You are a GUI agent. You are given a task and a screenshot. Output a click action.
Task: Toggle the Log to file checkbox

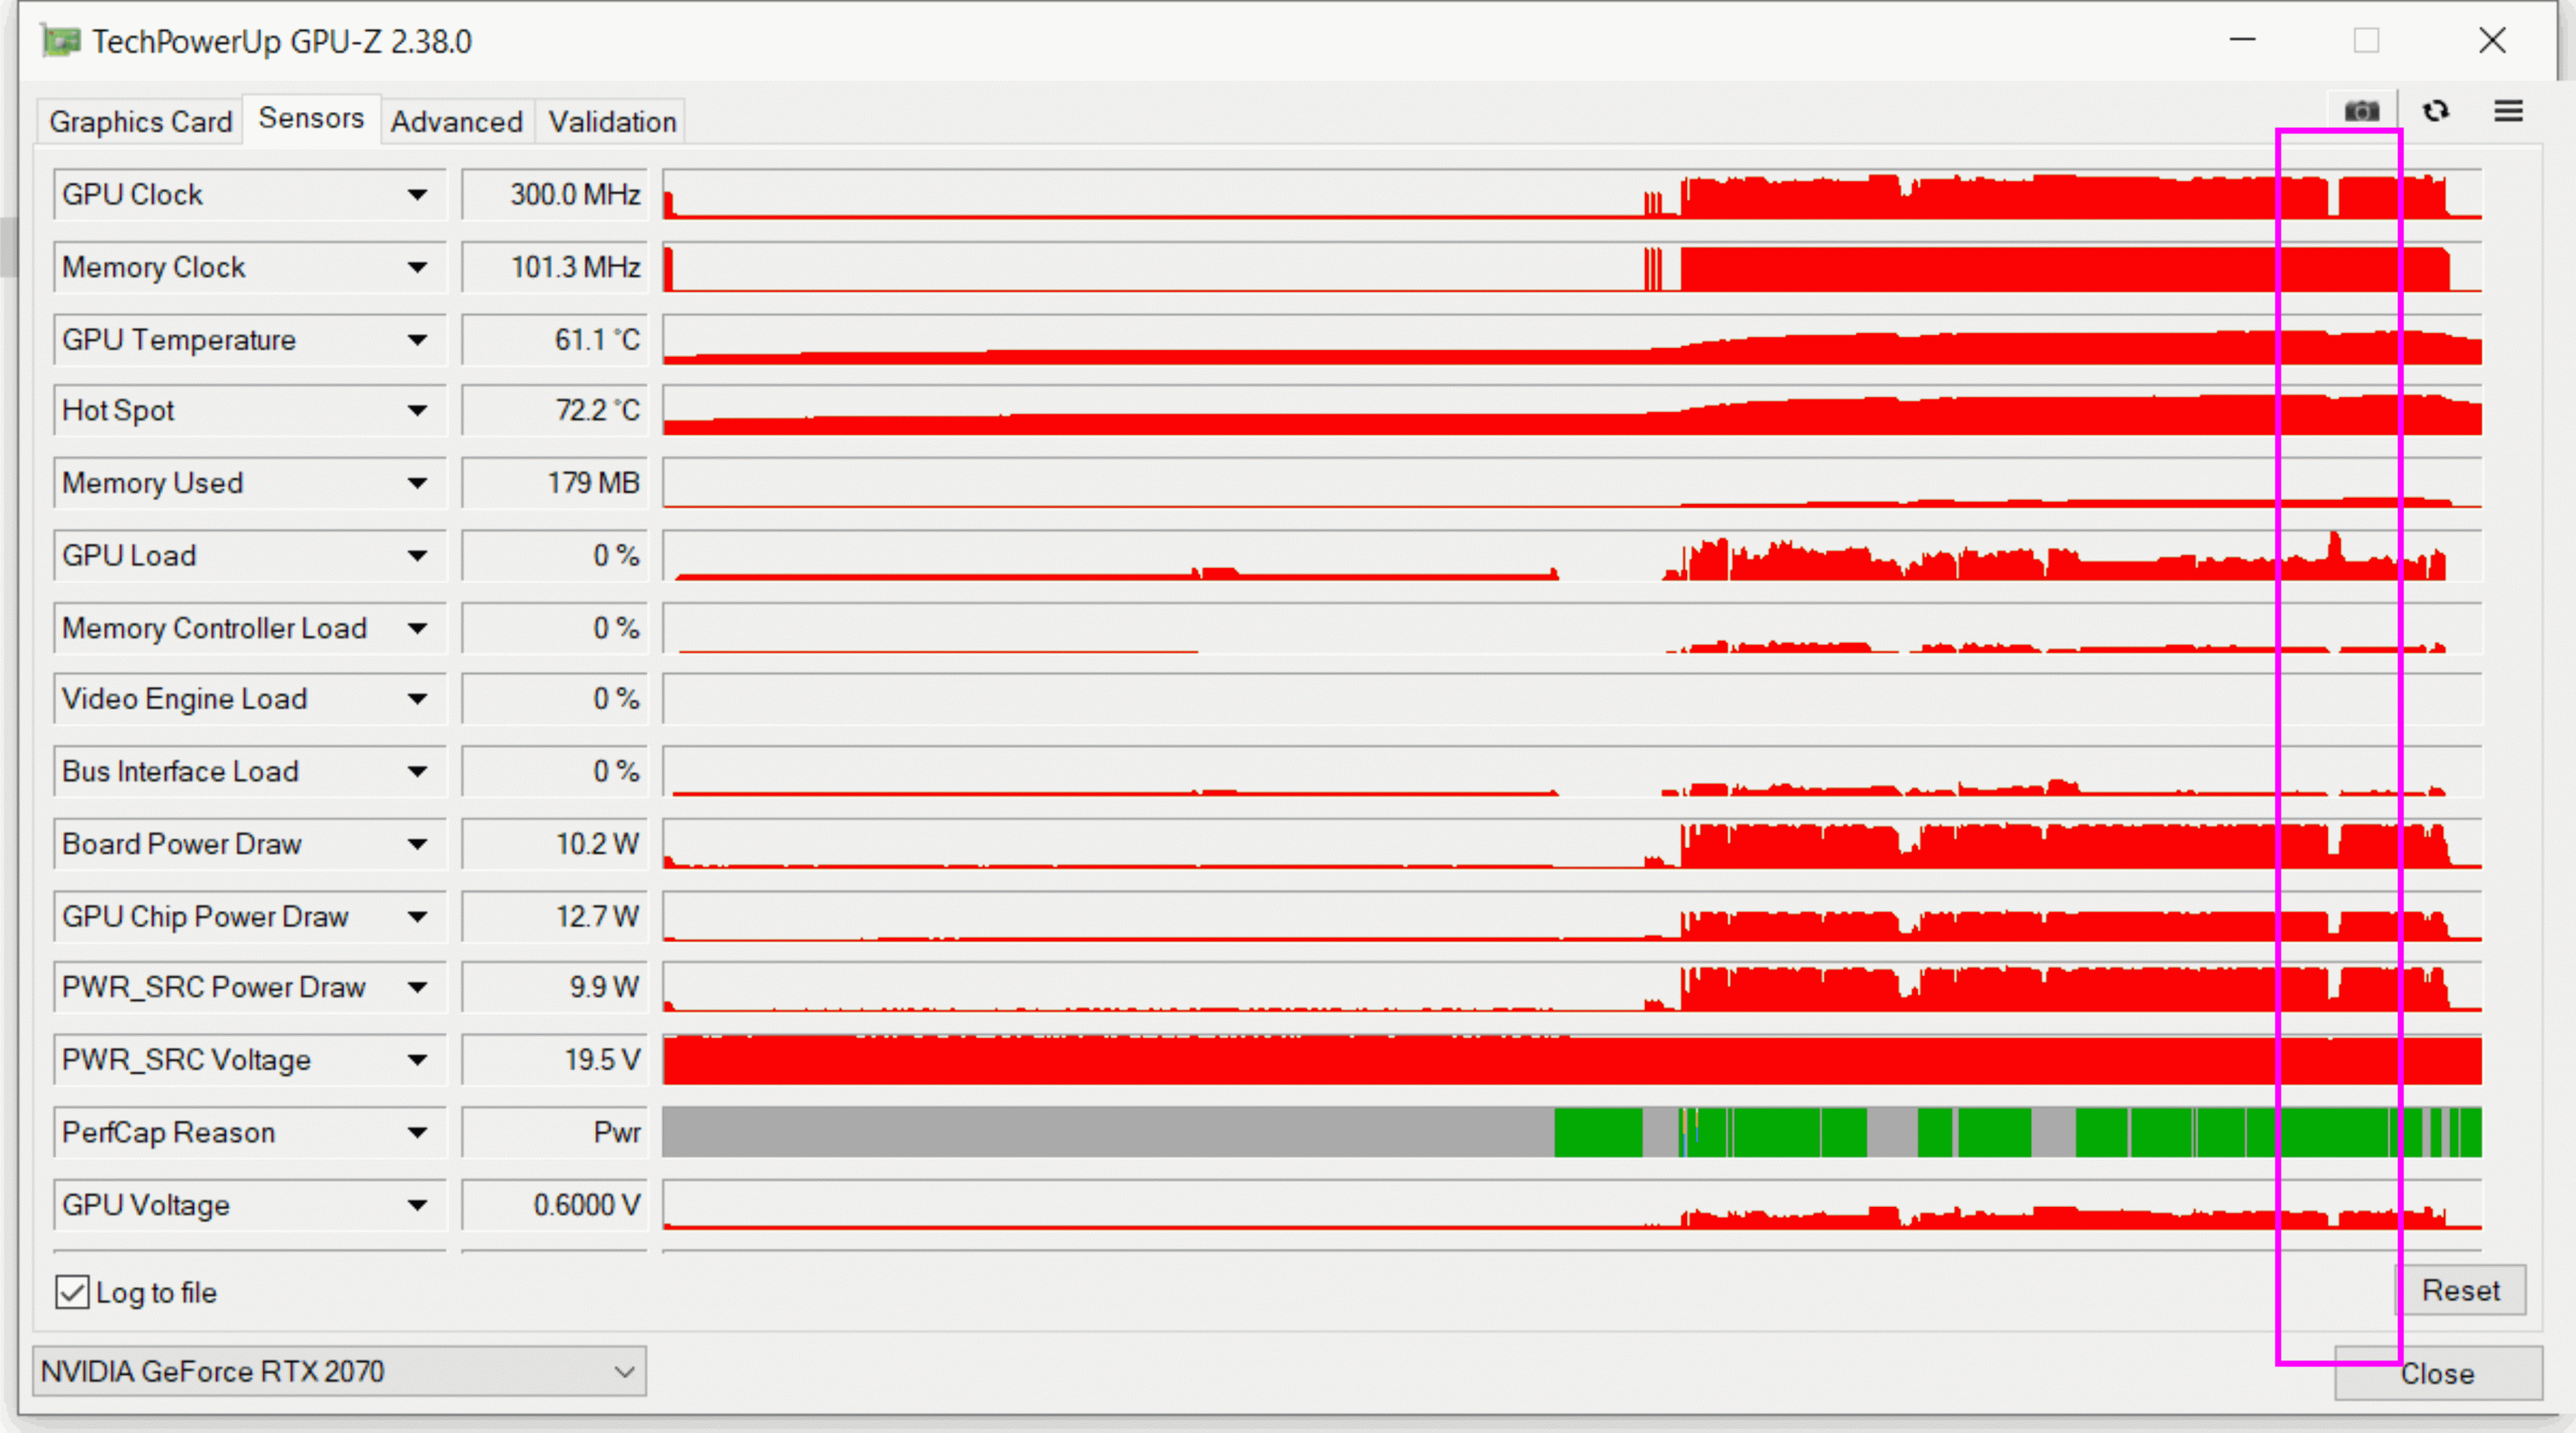[72, 1292]
